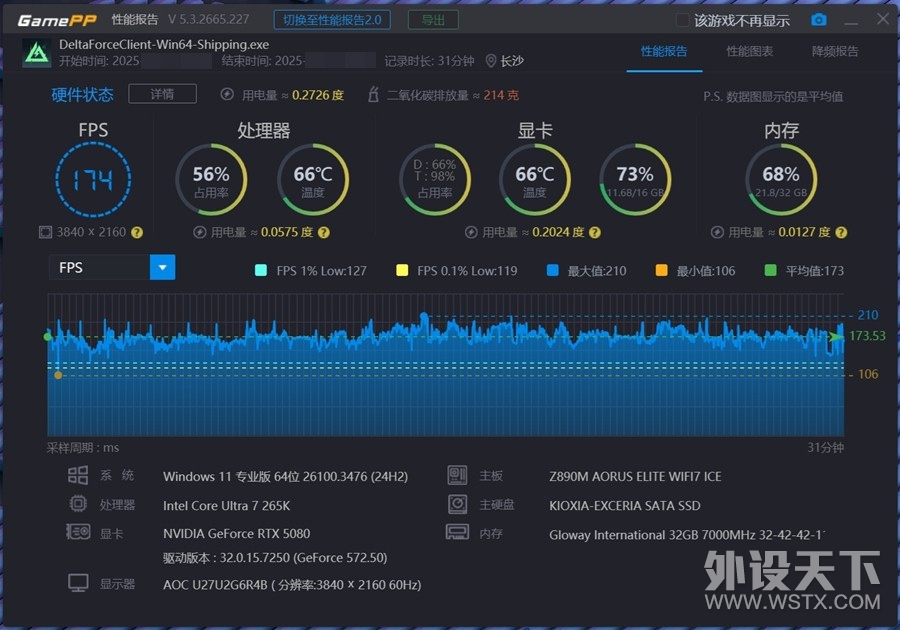
Task: Click the blue 最大值 swatch
Action: (553, 270)
